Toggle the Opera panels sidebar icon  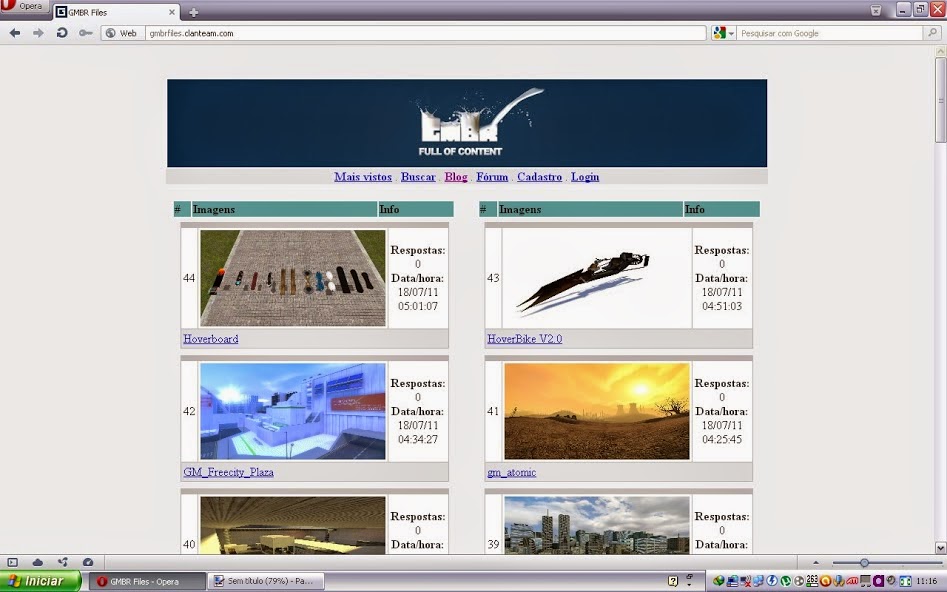[13, 563]
